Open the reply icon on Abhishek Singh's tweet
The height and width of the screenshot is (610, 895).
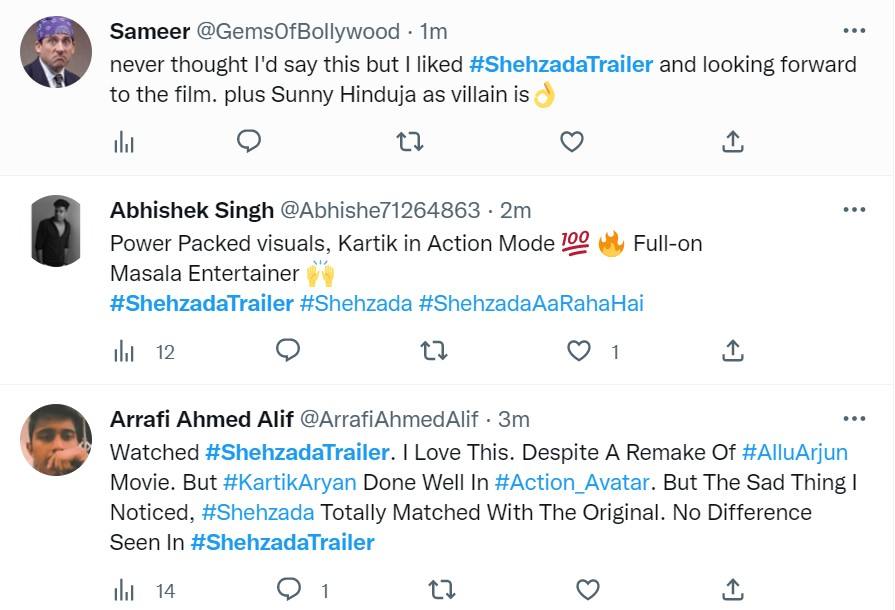[x=288, y=351]
